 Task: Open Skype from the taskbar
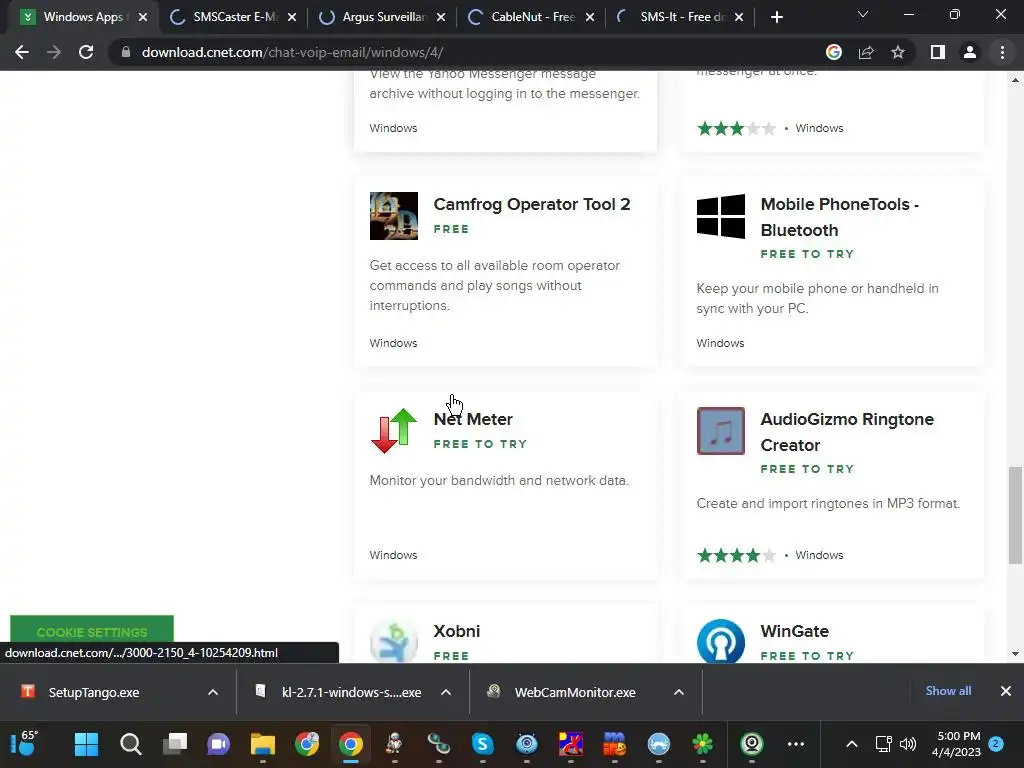tap(483, 744)
